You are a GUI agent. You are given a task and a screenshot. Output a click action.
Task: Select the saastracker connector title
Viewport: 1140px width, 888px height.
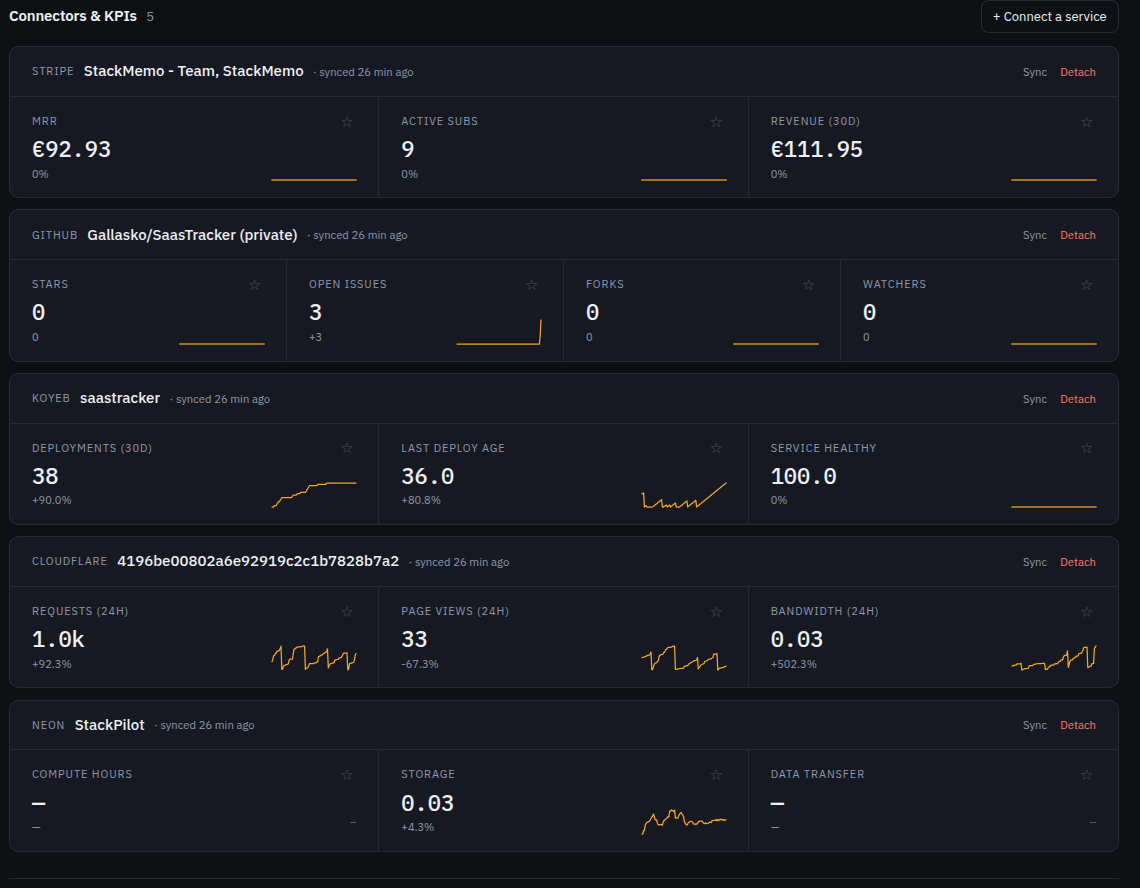click(x=120, y=398)
